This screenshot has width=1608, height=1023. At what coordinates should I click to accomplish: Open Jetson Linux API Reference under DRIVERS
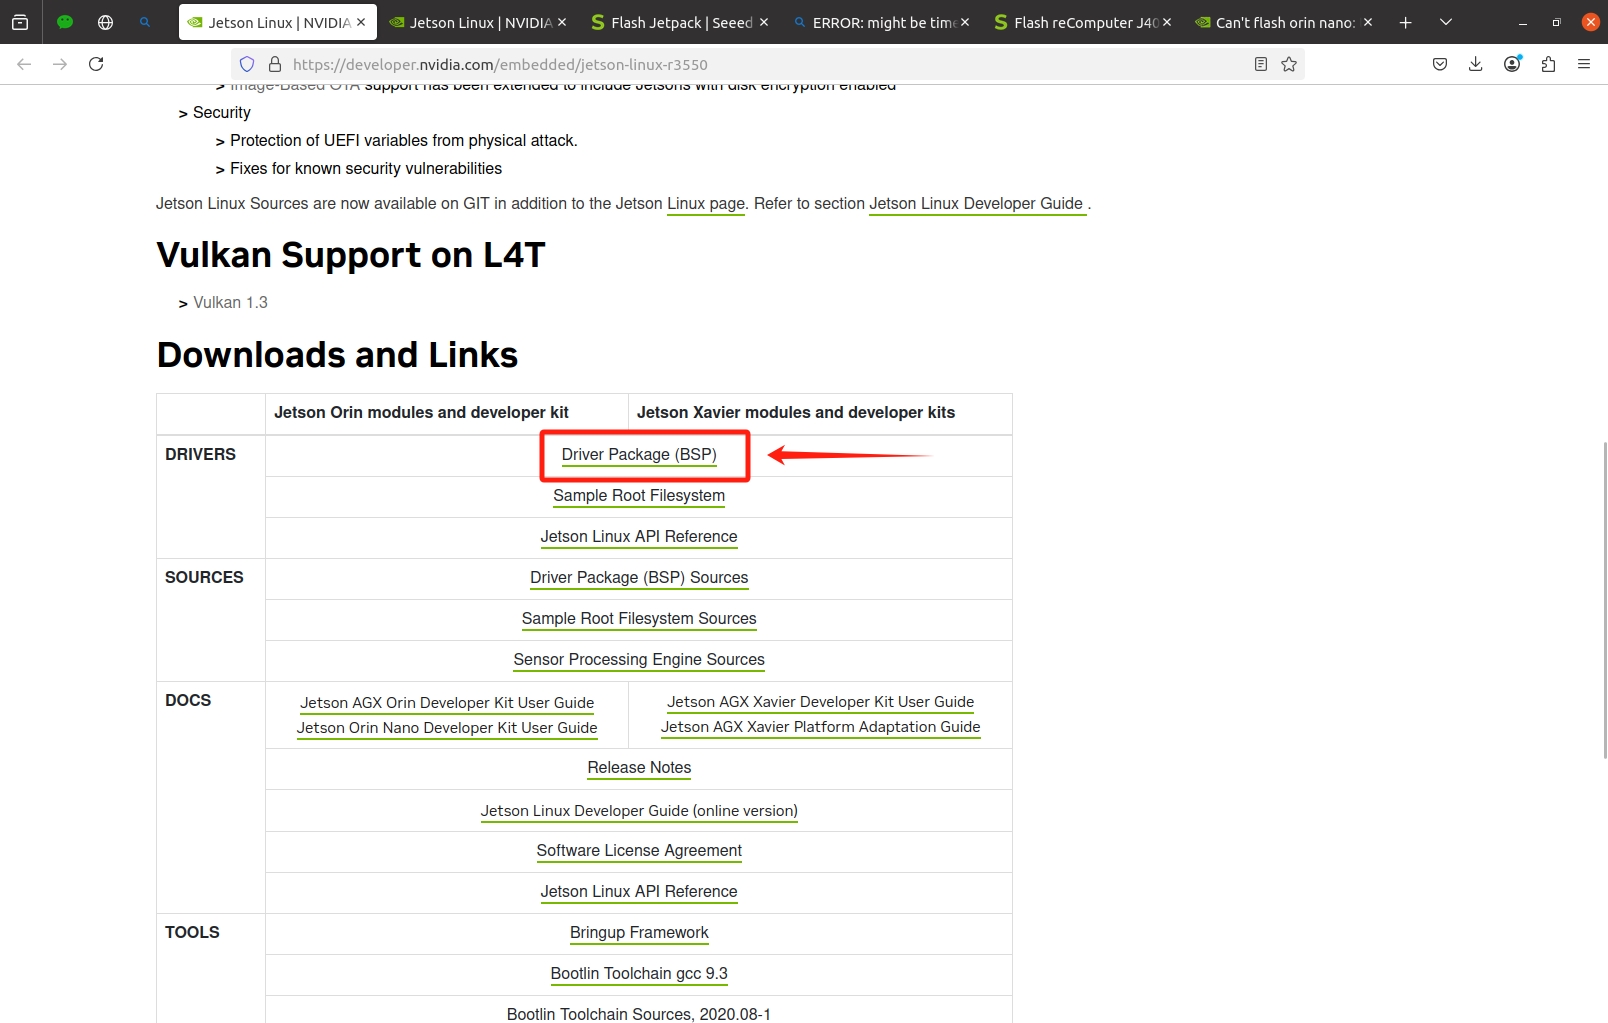click(x=639, y=537)
